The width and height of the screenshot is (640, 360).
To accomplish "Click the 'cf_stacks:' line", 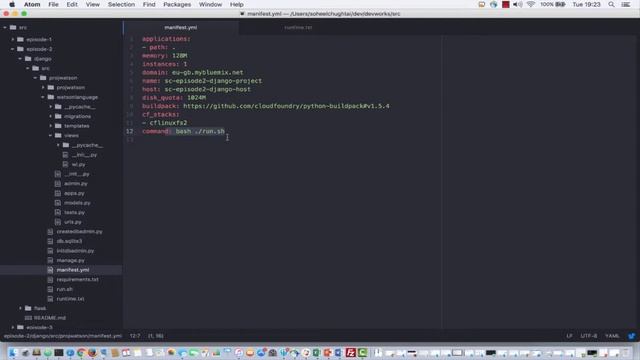I will point(161,115).
